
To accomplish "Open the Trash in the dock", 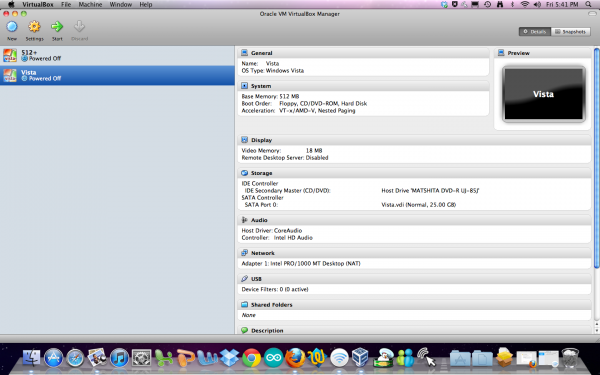I will pyautogui.click(x=570, y=358).
